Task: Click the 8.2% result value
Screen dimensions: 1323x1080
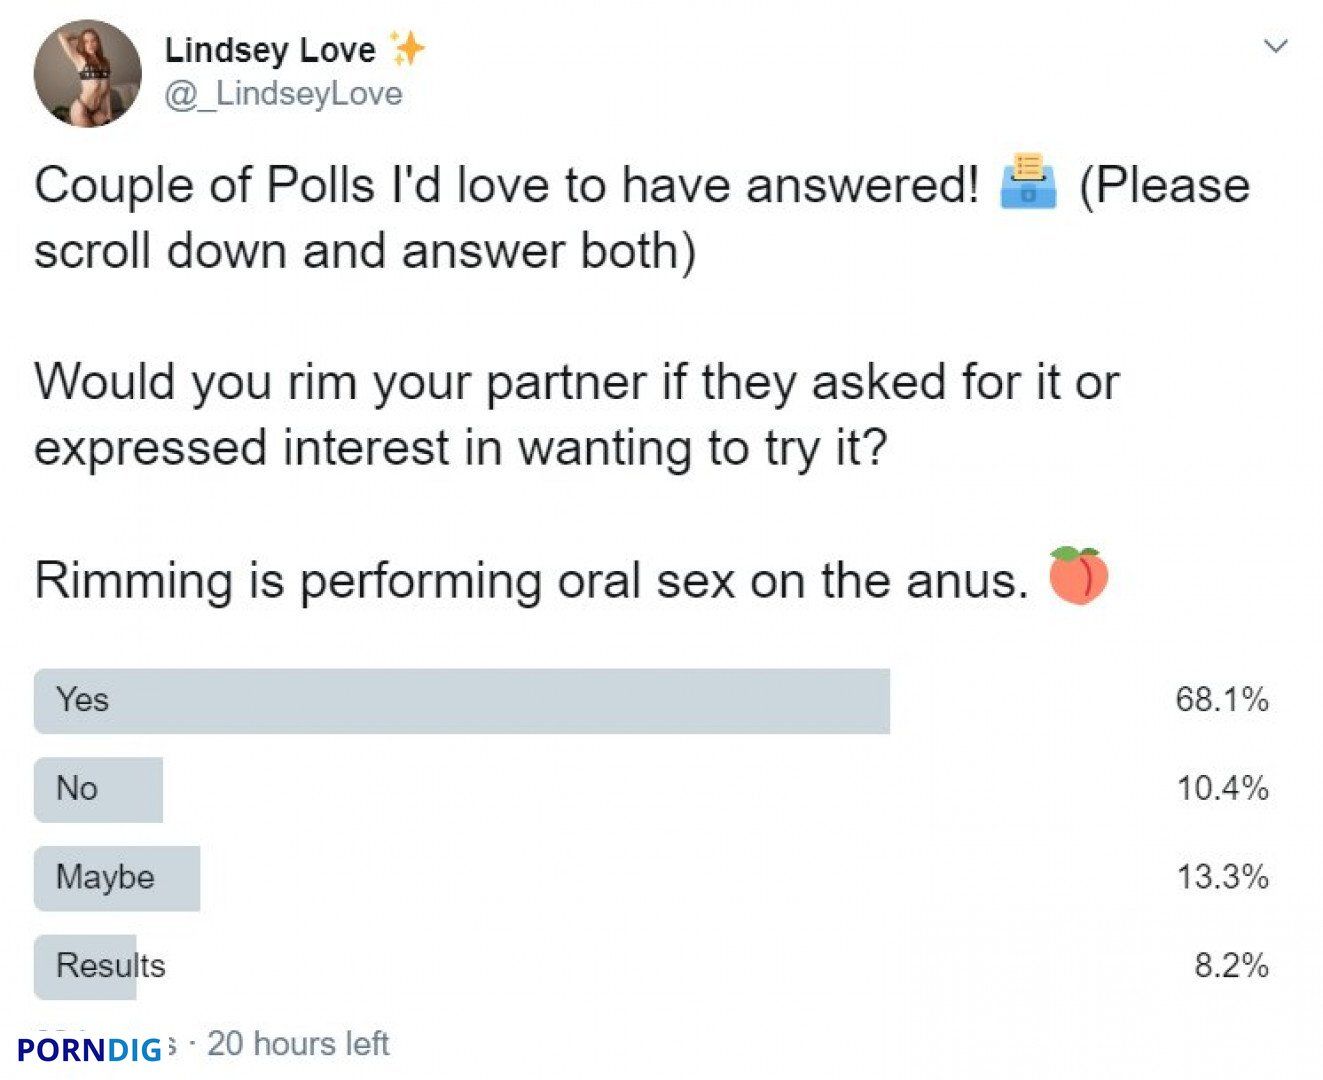Action: 1231,965
